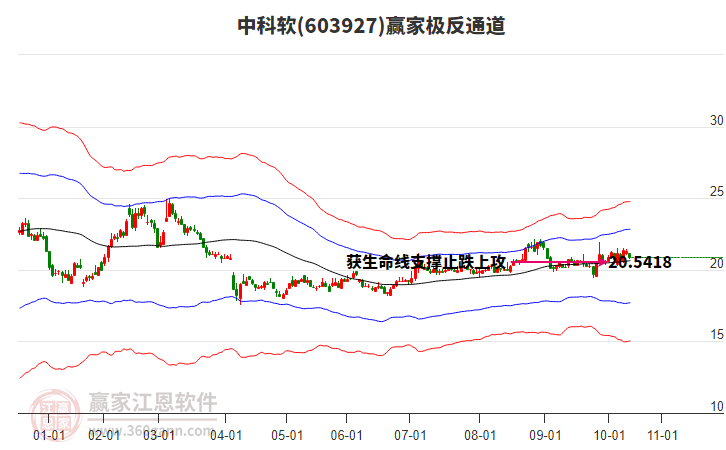
Task: Click the x-axis date 11-01
Action: tap(663, 436)
